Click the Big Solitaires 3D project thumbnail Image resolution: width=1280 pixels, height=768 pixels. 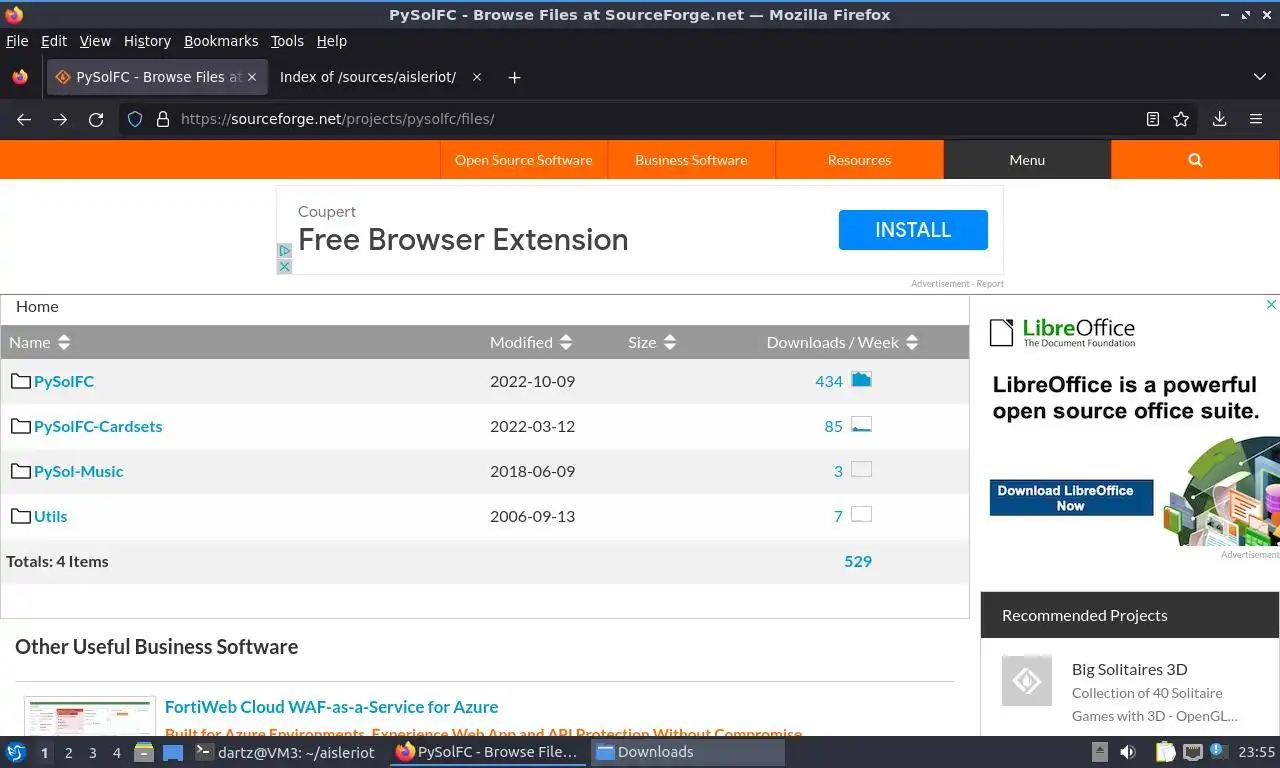click(1027, 681)
